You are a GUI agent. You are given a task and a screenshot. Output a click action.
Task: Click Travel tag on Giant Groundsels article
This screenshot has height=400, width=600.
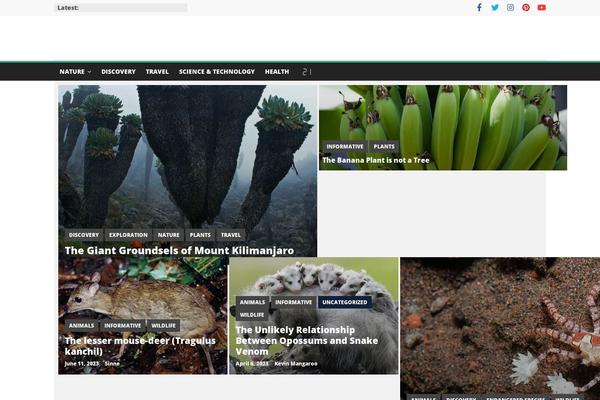click(231, 235)
